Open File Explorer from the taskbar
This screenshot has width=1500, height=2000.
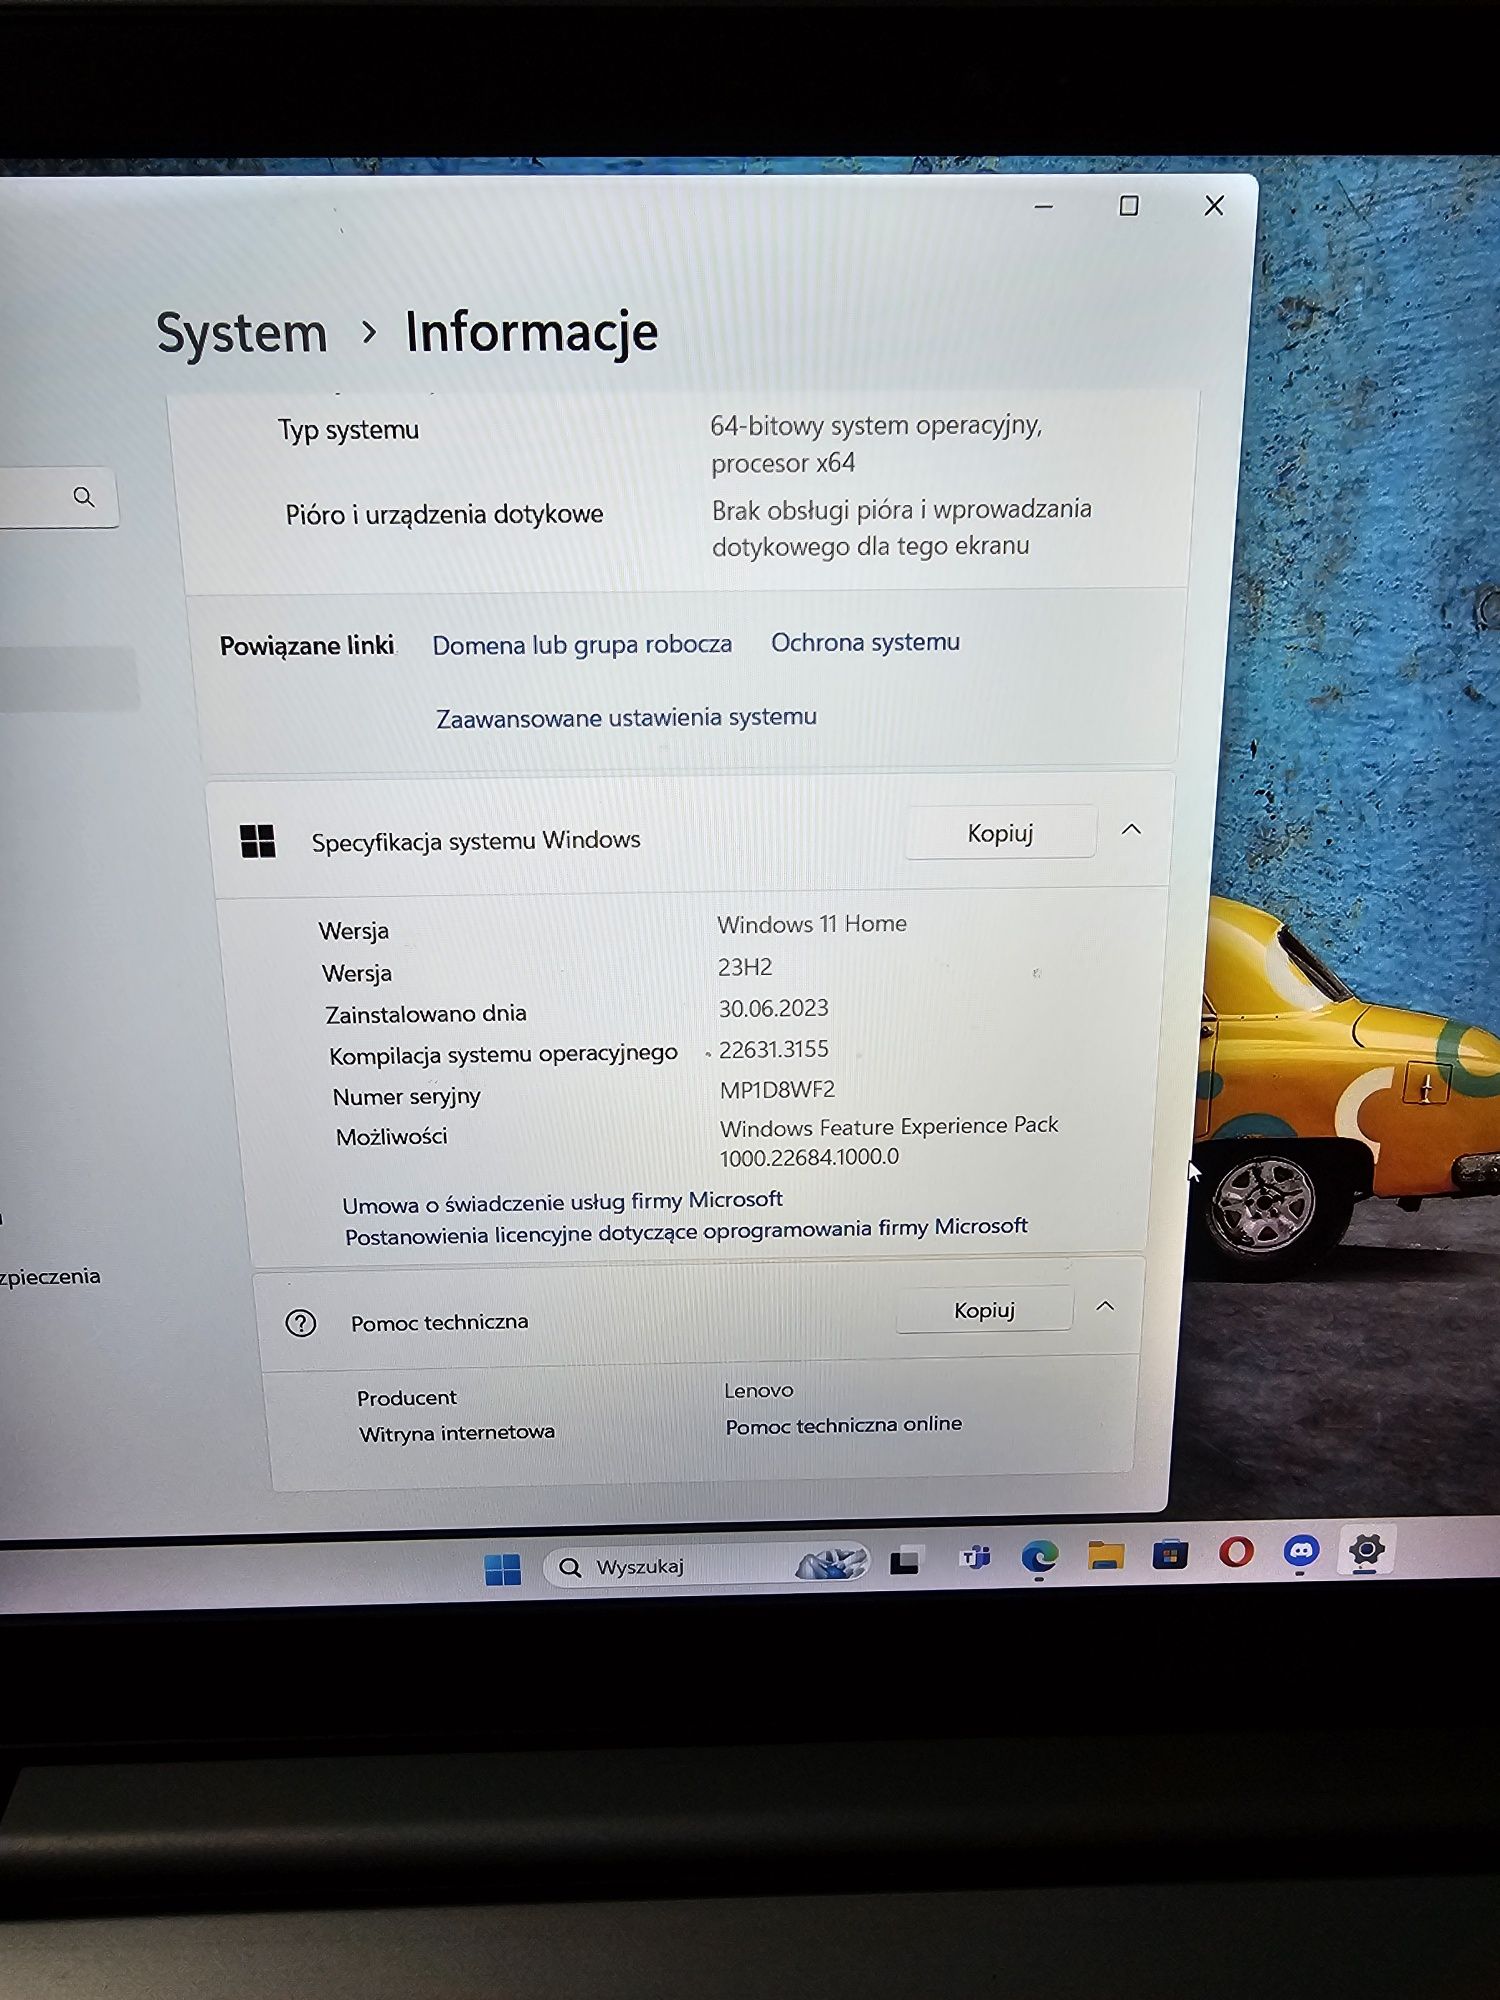pos(1106,1555)
